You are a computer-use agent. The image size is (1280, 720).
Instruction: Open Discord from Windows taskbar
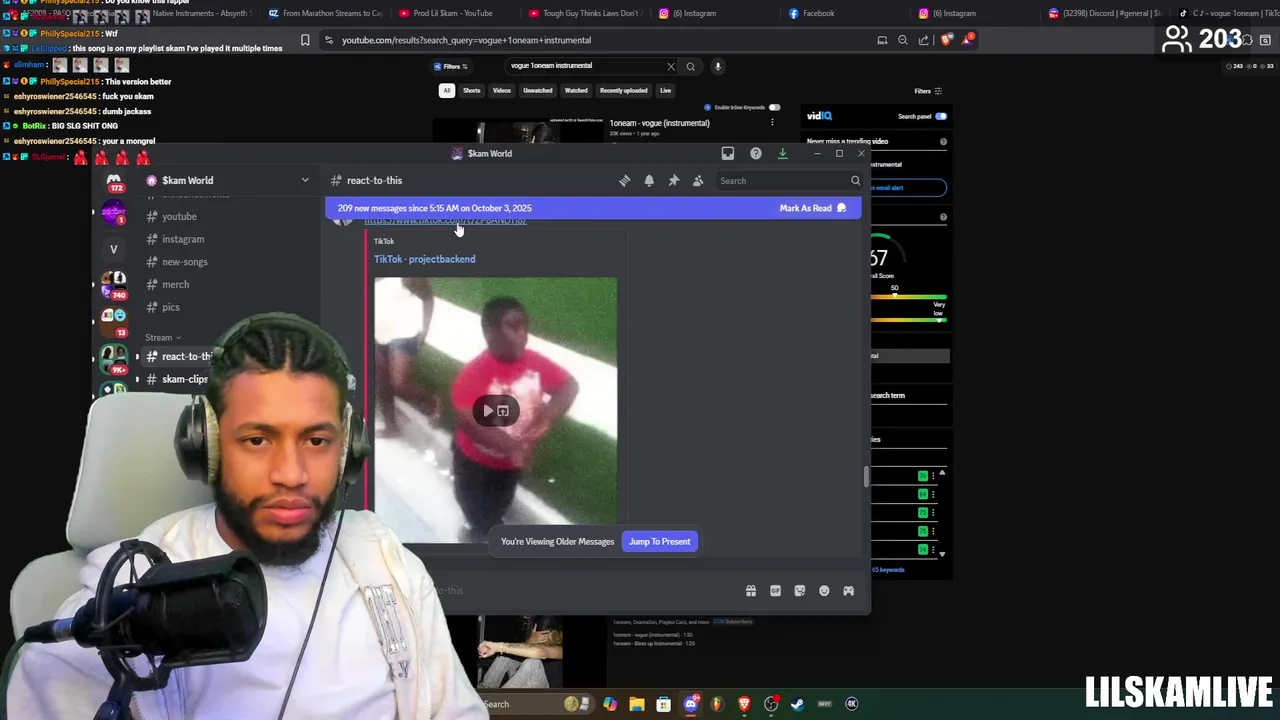pyautogui.click(x=690, y=704)
